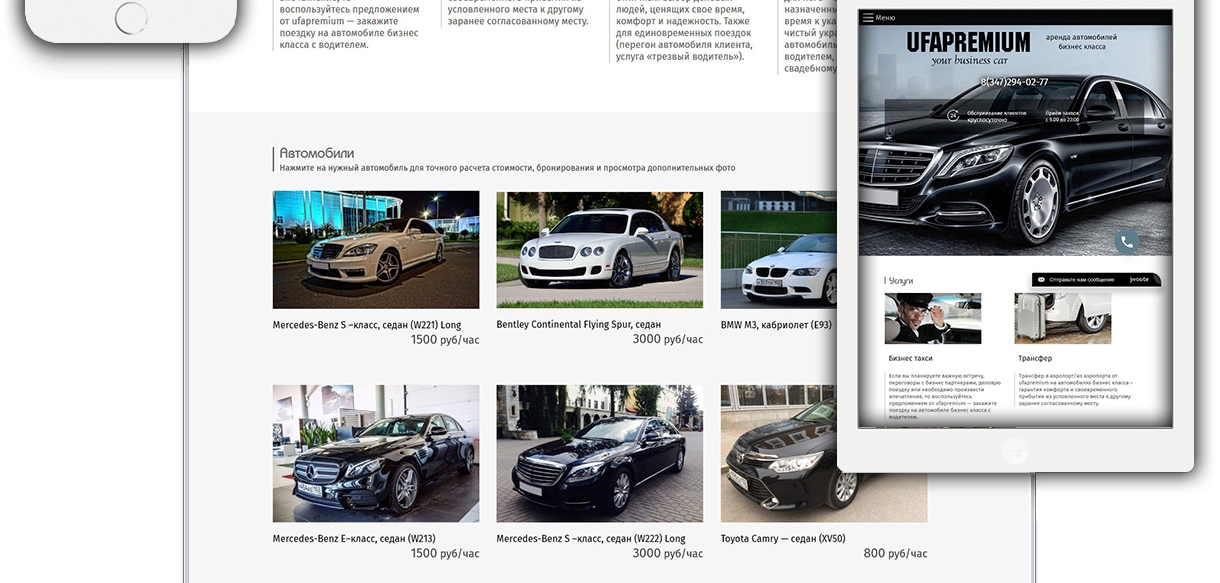Open the Mercedes-Benz E-класс W213 photo

point(376,454)
